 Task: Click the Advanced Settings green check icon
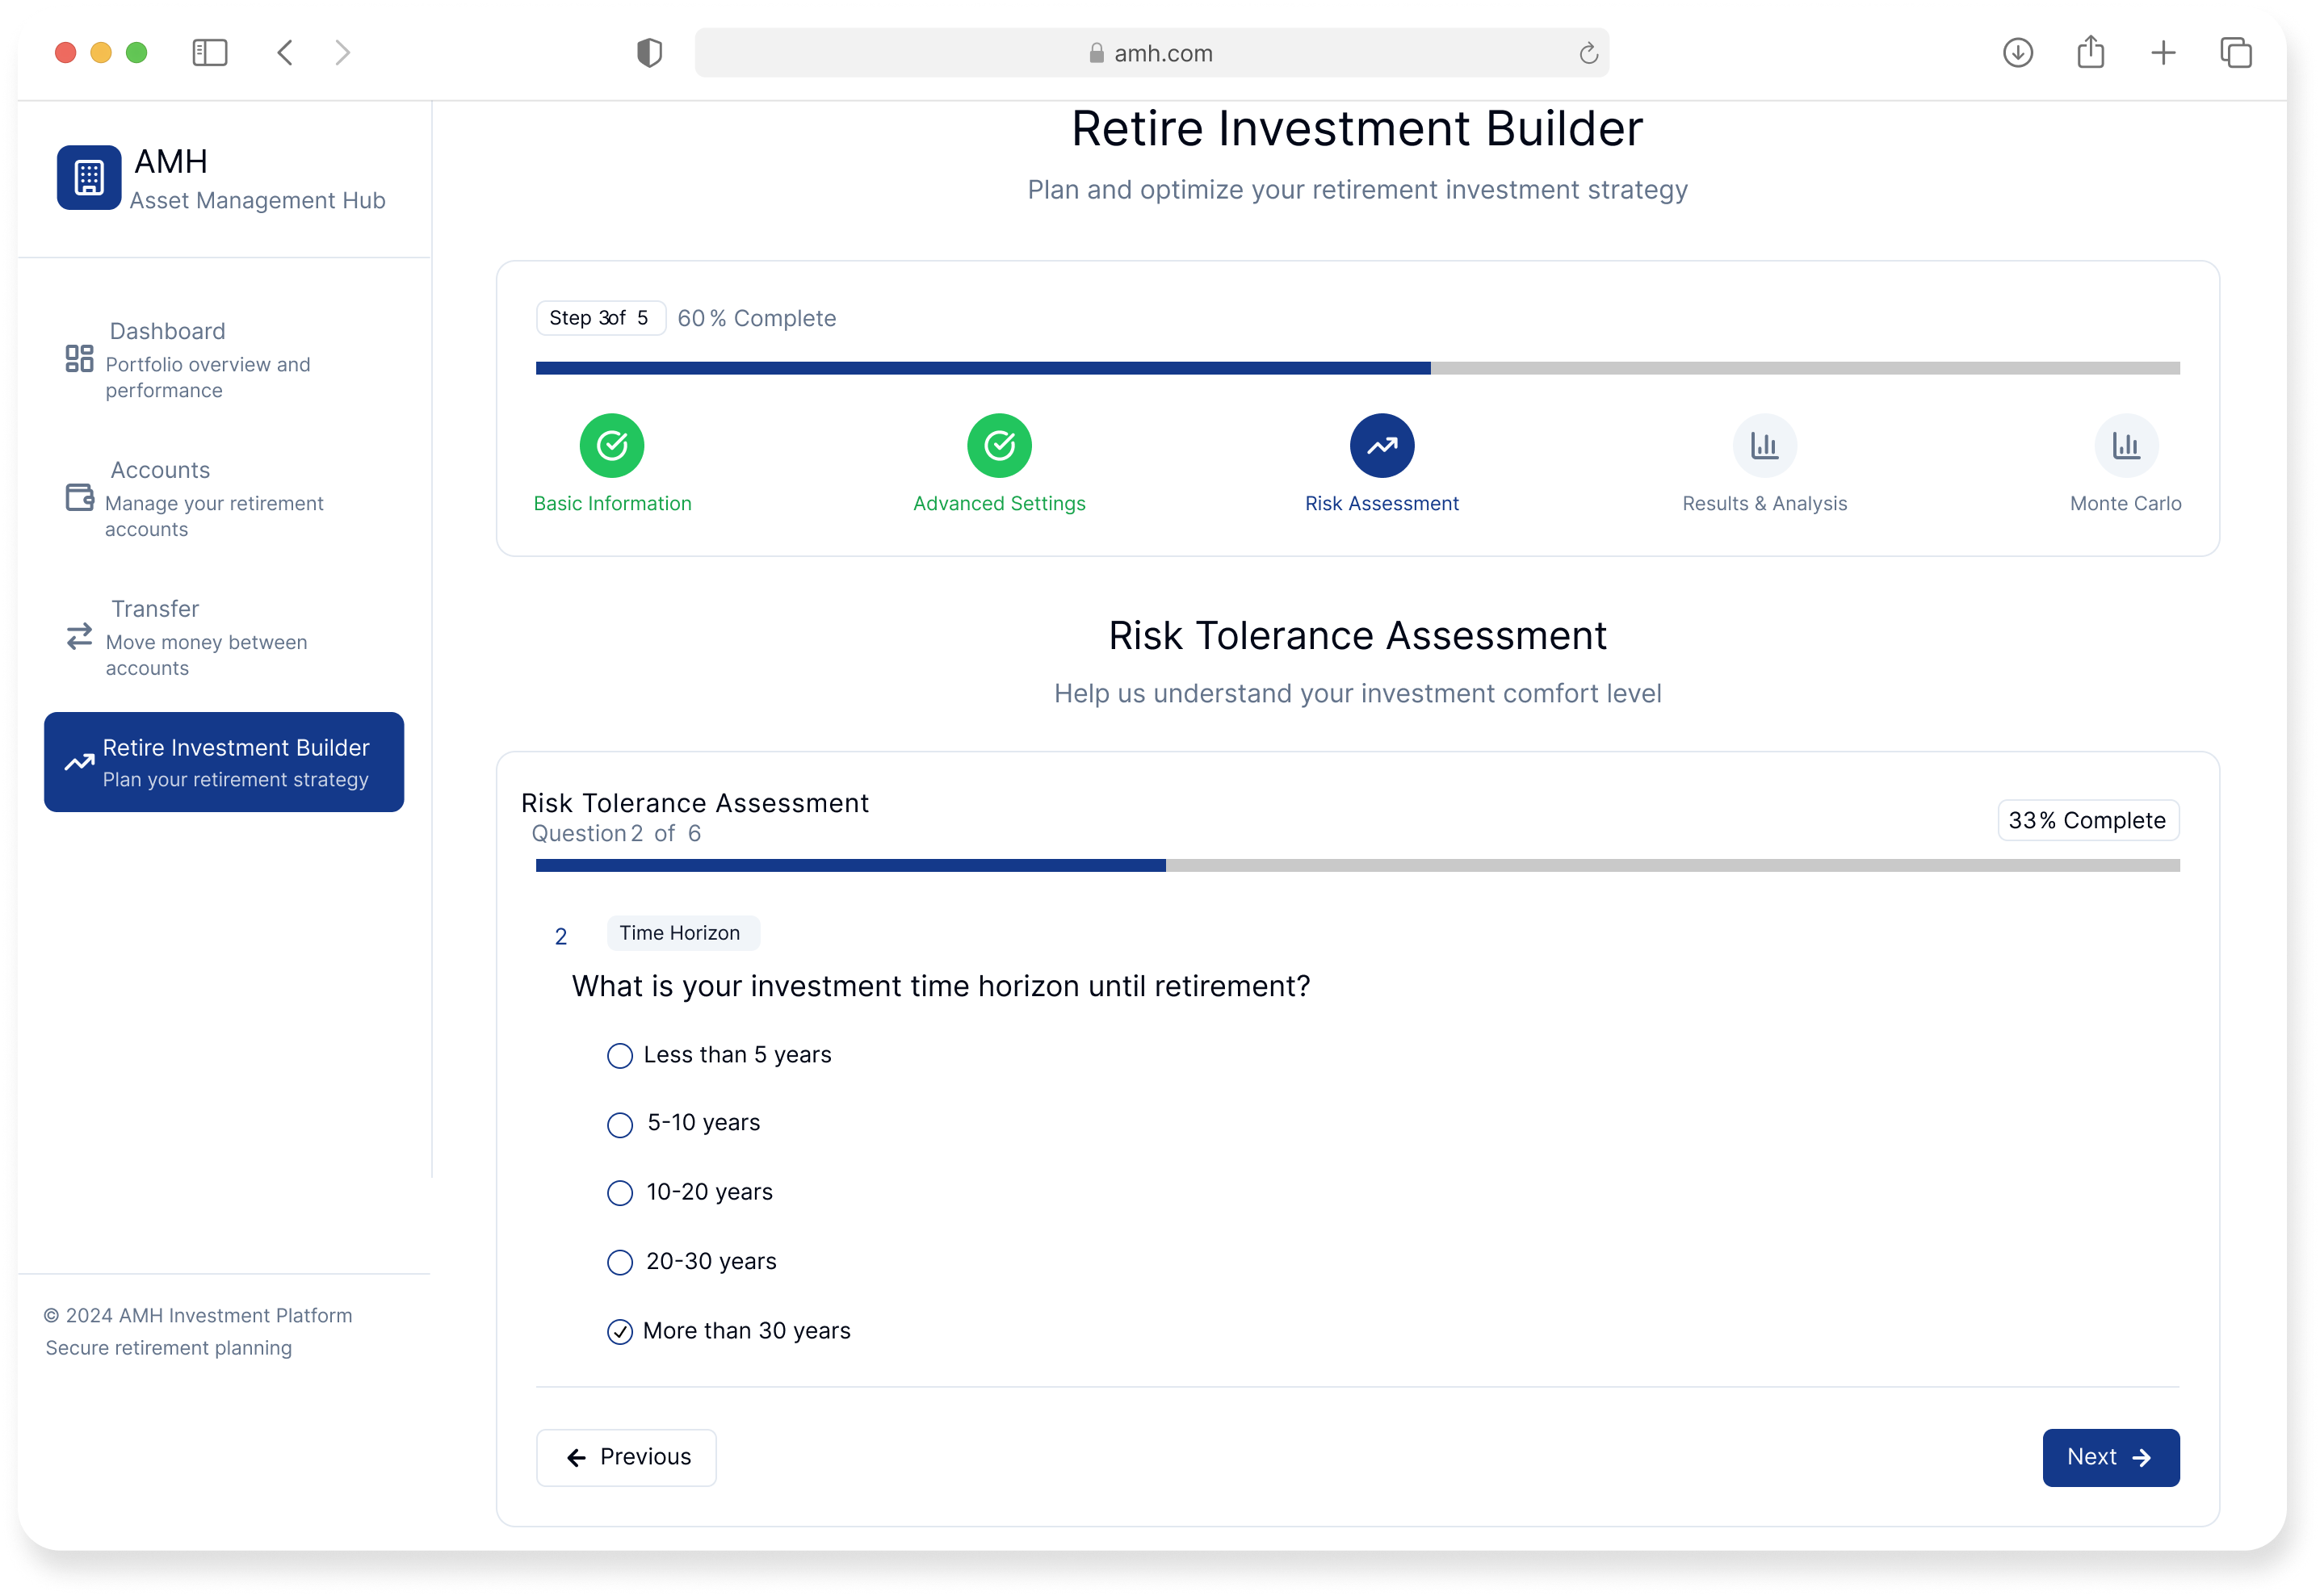tap(999, 446)
